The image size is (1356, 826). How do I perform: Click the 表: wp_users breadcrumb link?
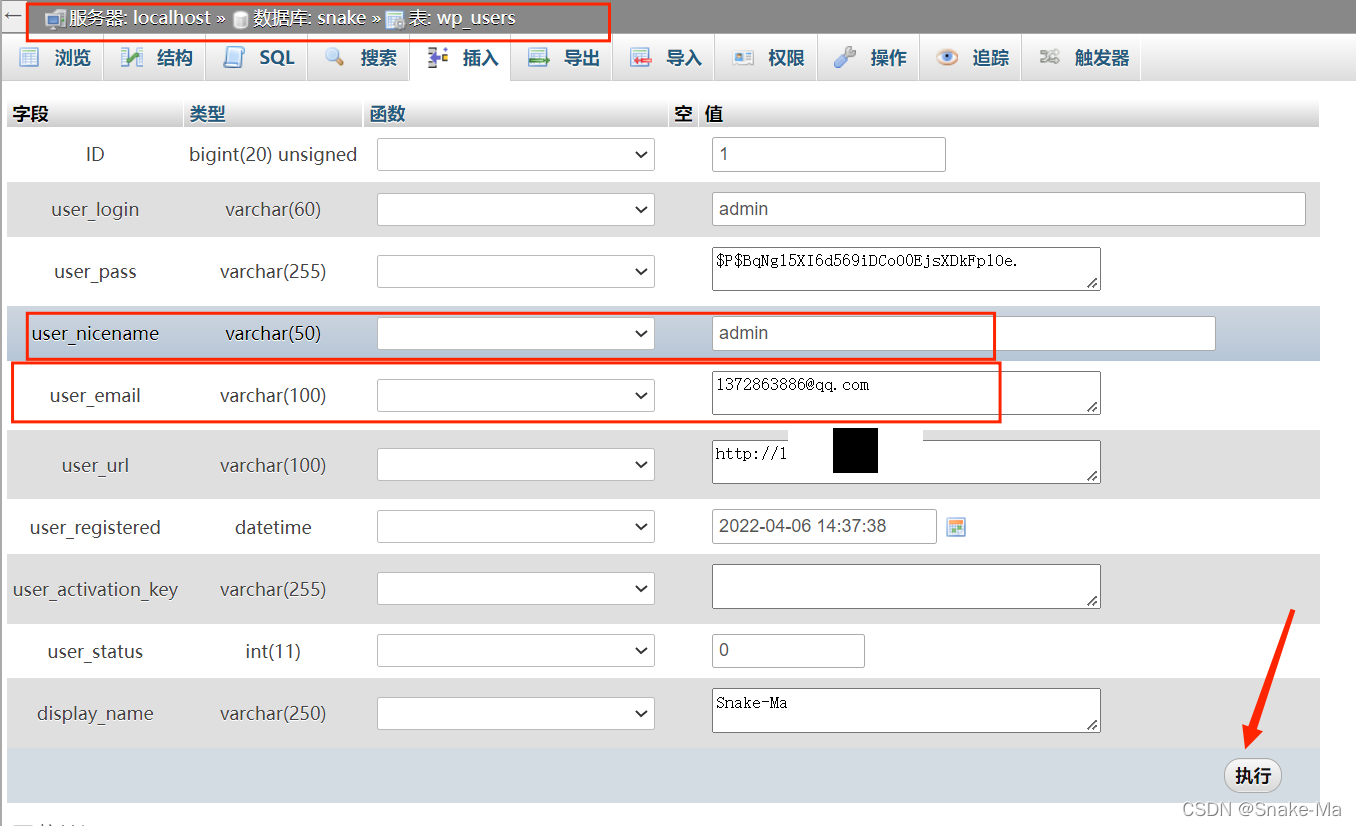[x=462, y=18]
